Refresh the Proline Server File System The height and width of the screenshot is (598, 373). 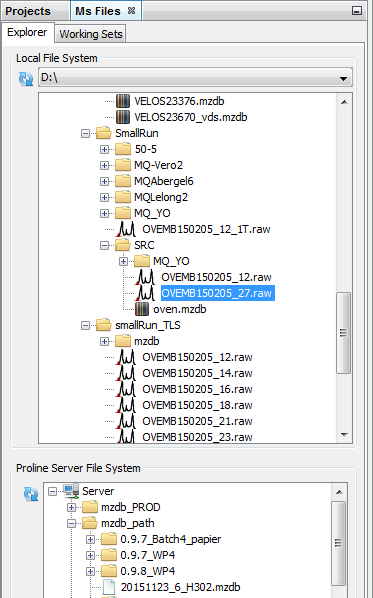31,494
